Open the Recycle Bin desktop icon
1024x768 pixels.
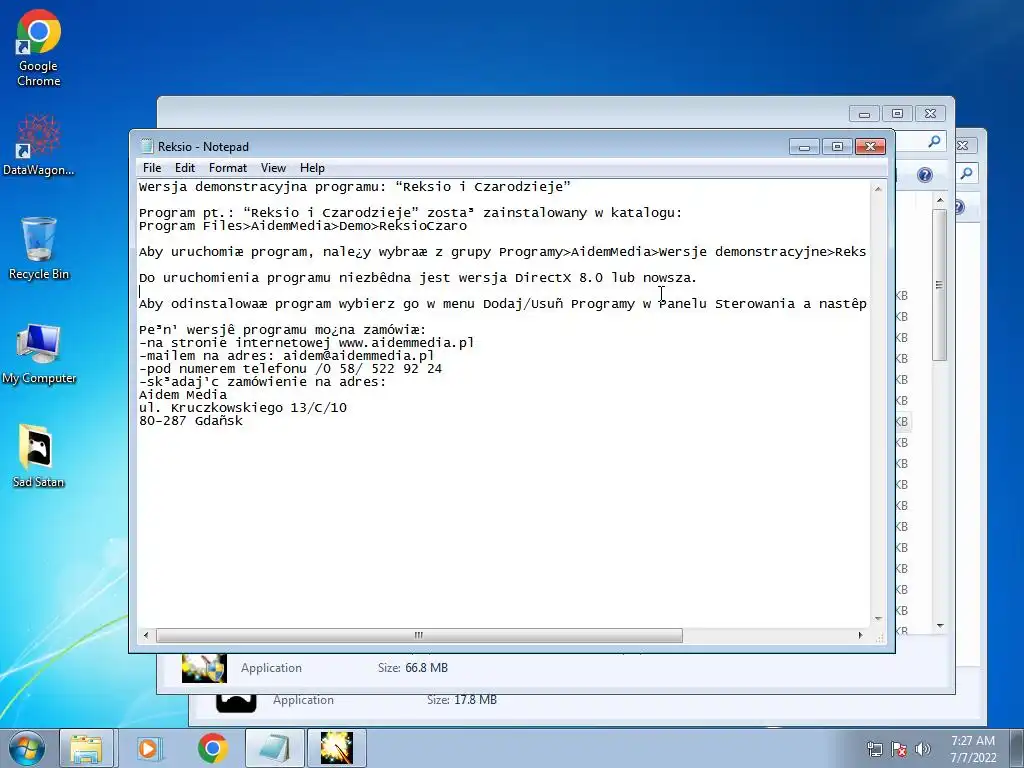tap(39, 249)
